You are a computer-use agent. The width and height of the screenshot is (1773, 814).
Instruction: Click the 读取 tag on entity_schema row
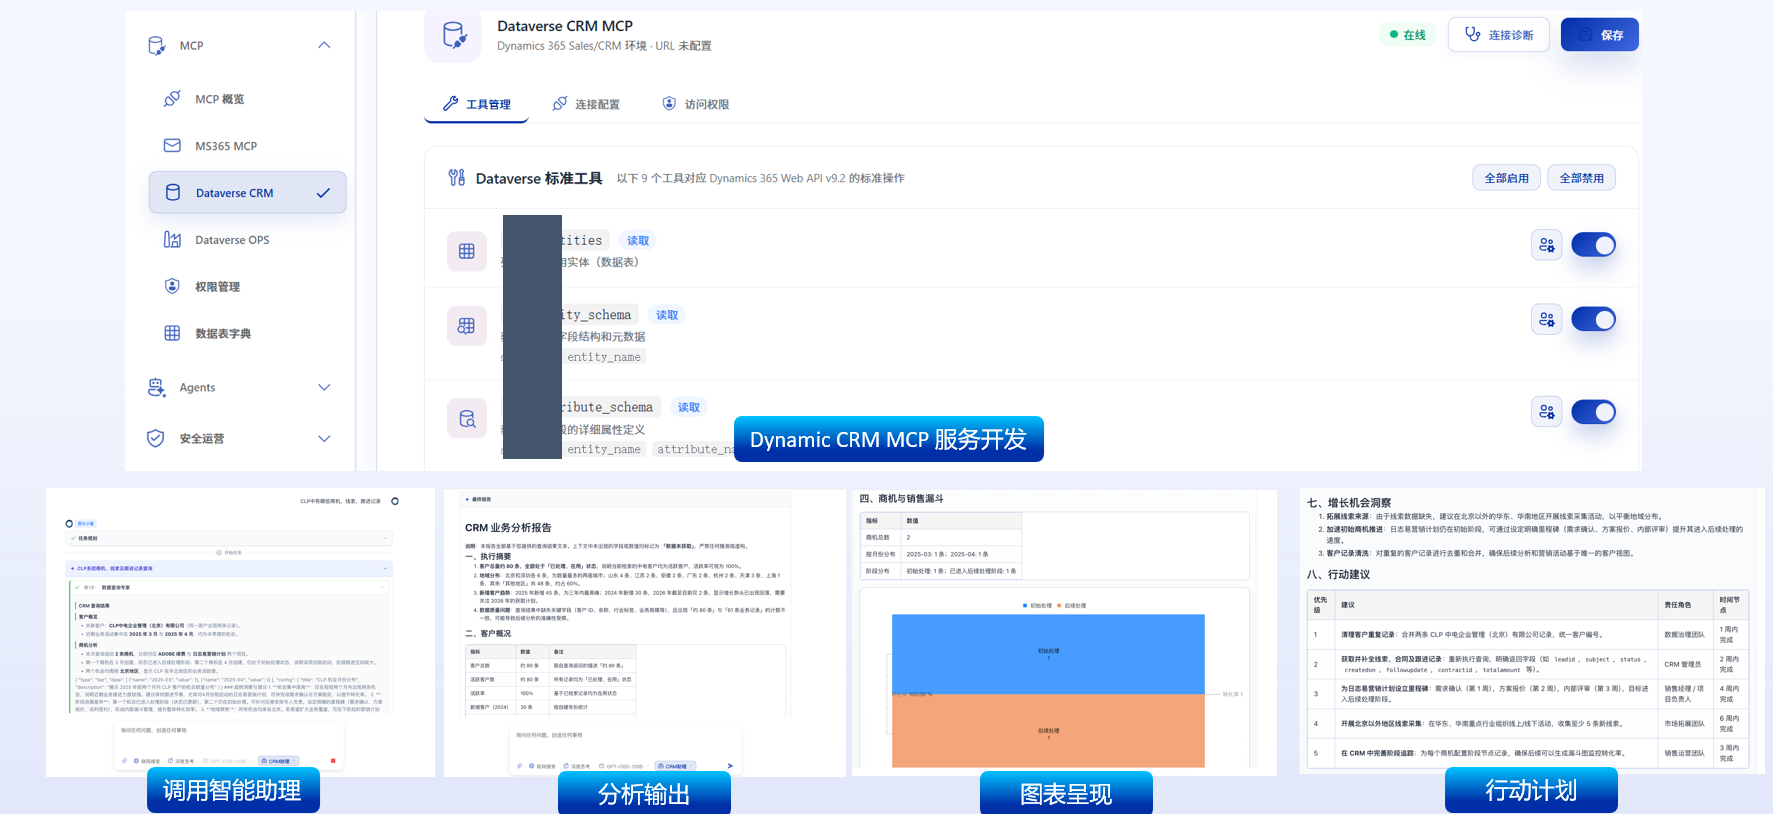(x=667, y=315)
